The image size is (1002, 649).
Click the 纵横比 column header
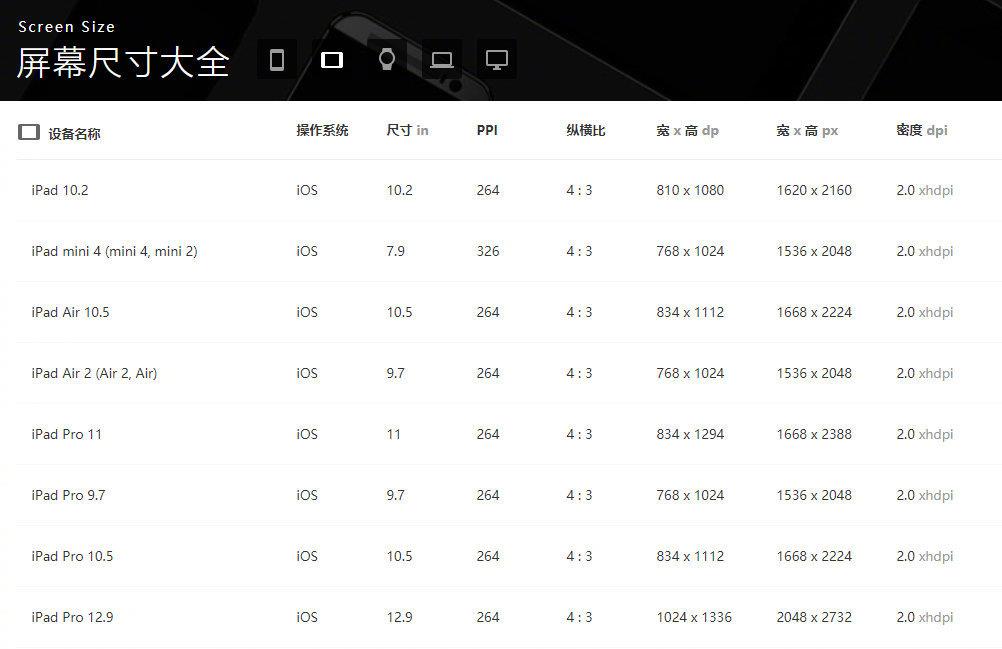(x=586, y=130)
